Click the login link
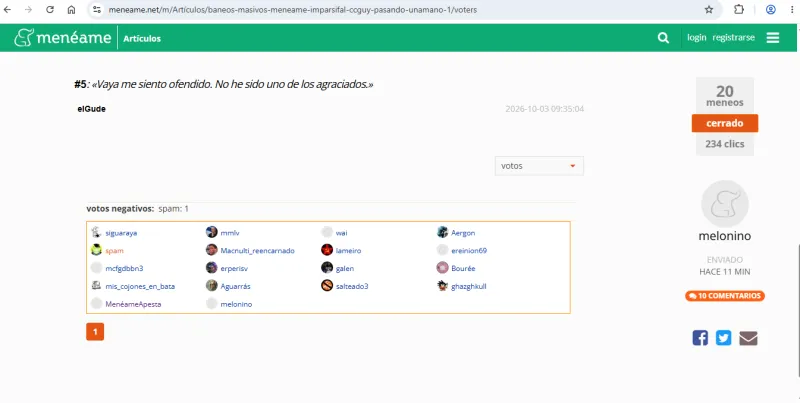This screenshot has height=403, width=800. (x=696, y=38)
